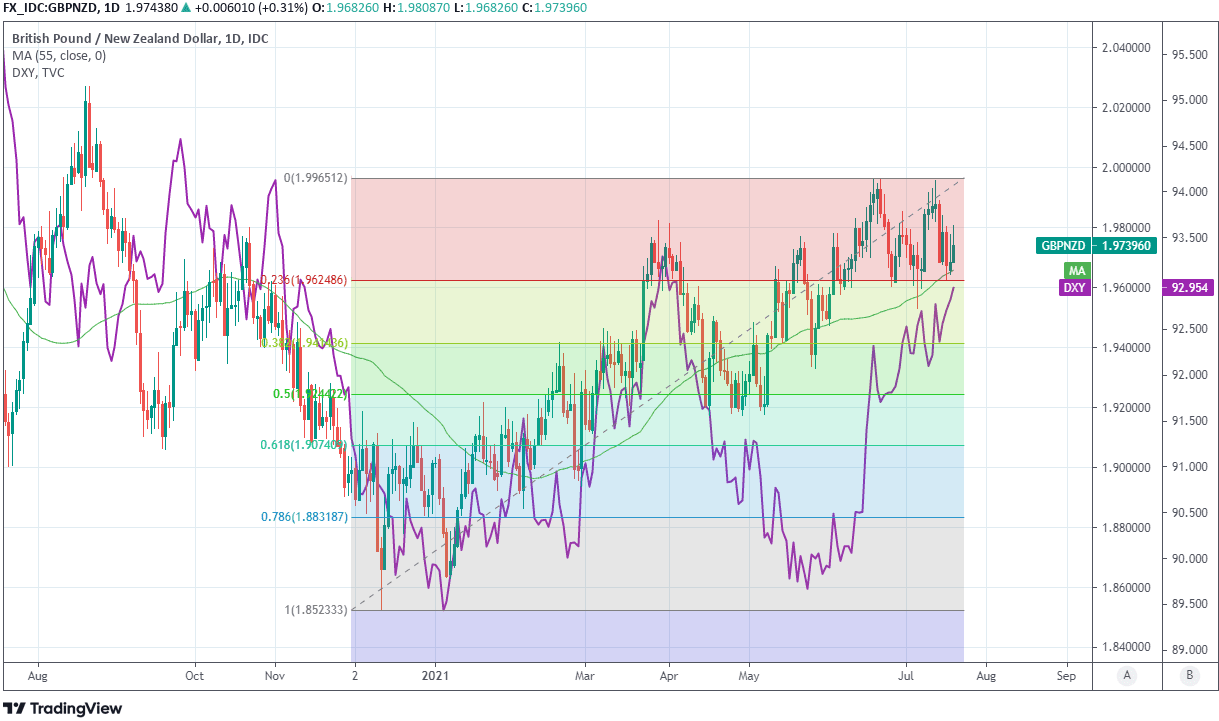This screenshot has height=721, width=1219.
Task: Select the MA (55, close, 0) indicator legend
Action: click(59, 55)
